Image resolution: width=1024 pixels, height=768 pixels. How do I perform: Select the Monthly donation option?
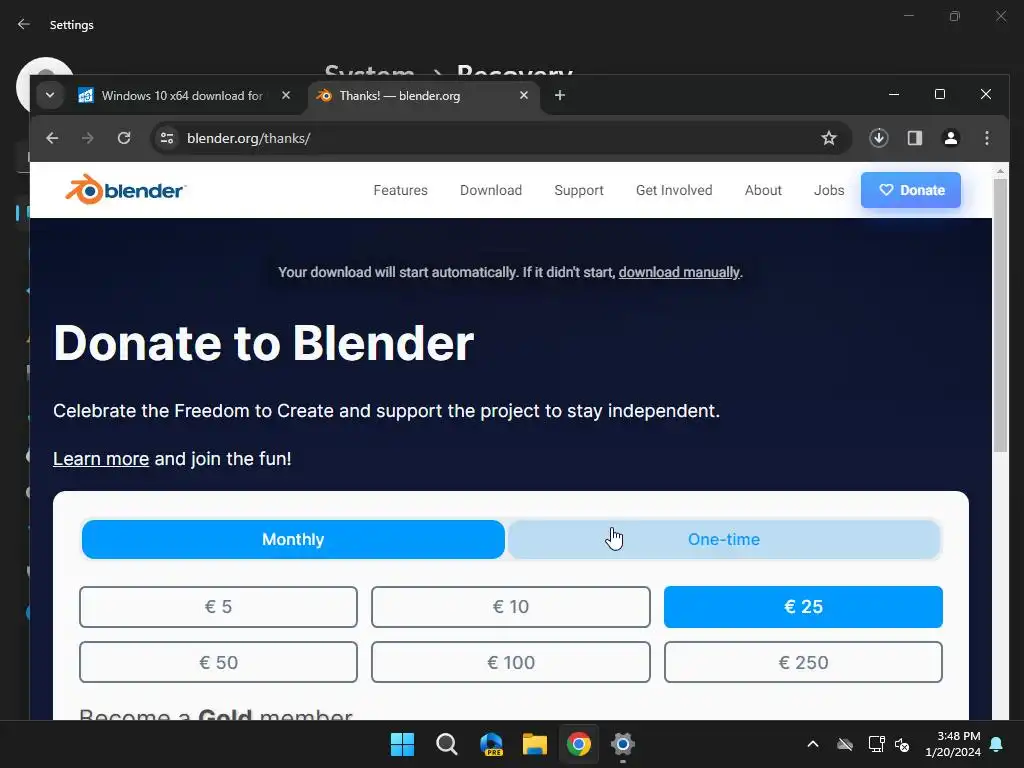point(293,539)
